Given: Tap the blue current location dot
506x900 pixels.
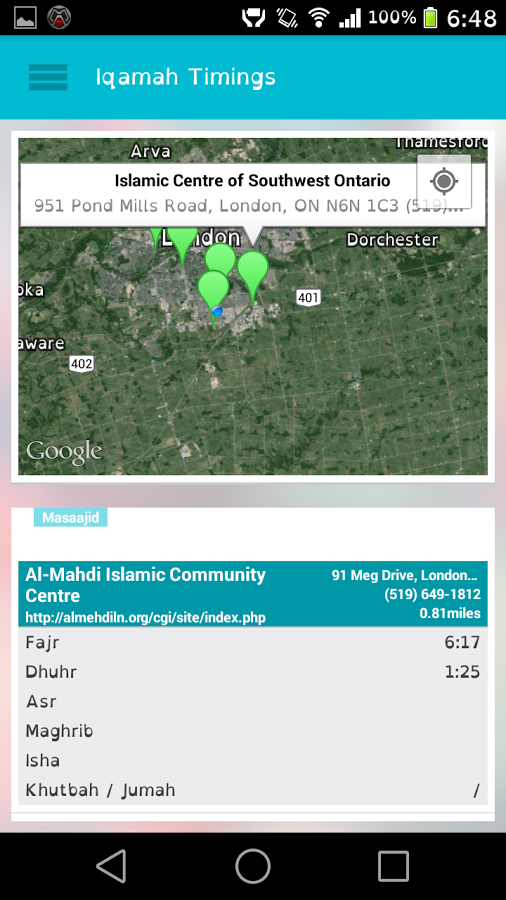Looking at the screenshot, I should point(217,311).
